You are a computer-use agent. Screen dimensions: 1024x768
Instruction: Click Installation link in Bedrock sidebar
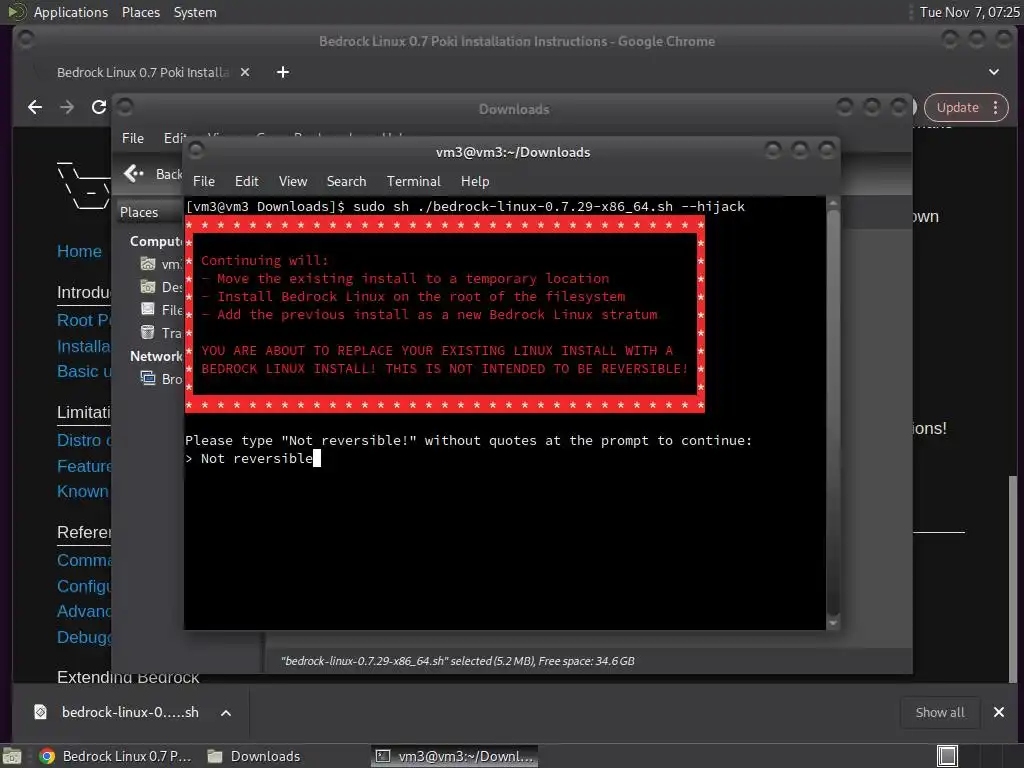84,346
